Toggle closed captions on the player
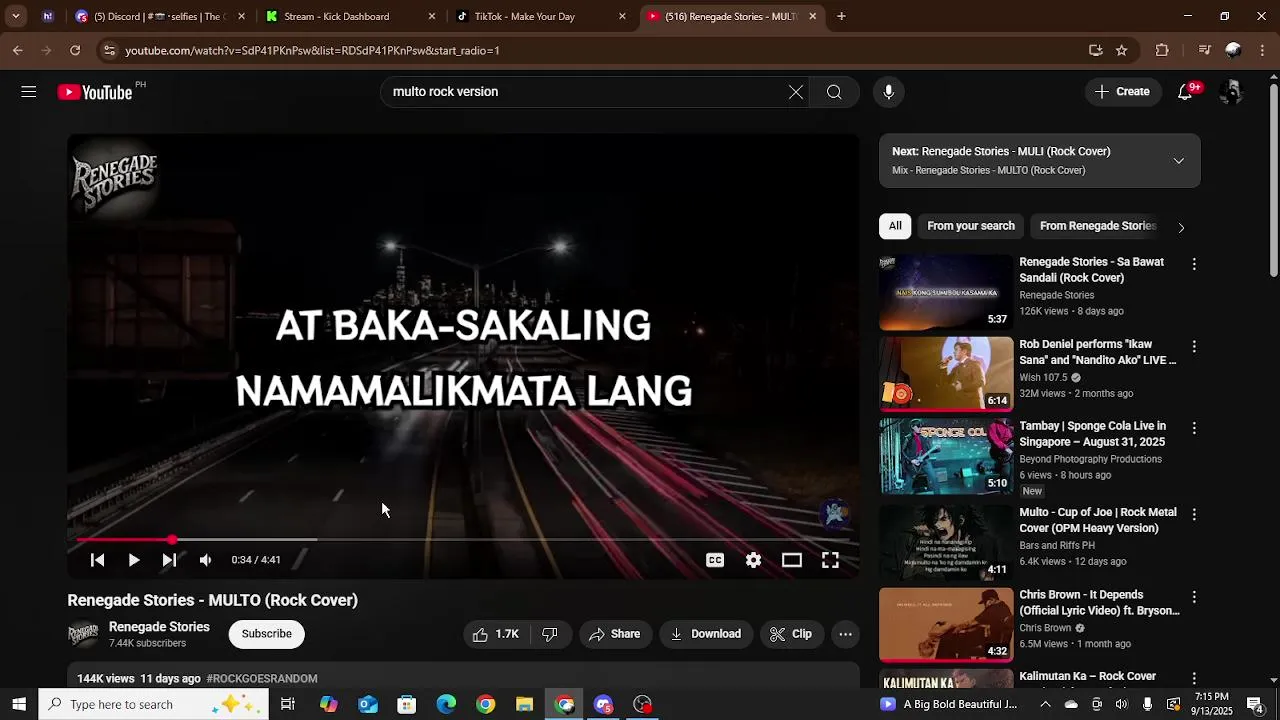This screenshot has height=720, width=1280. (x=715, y=560)
